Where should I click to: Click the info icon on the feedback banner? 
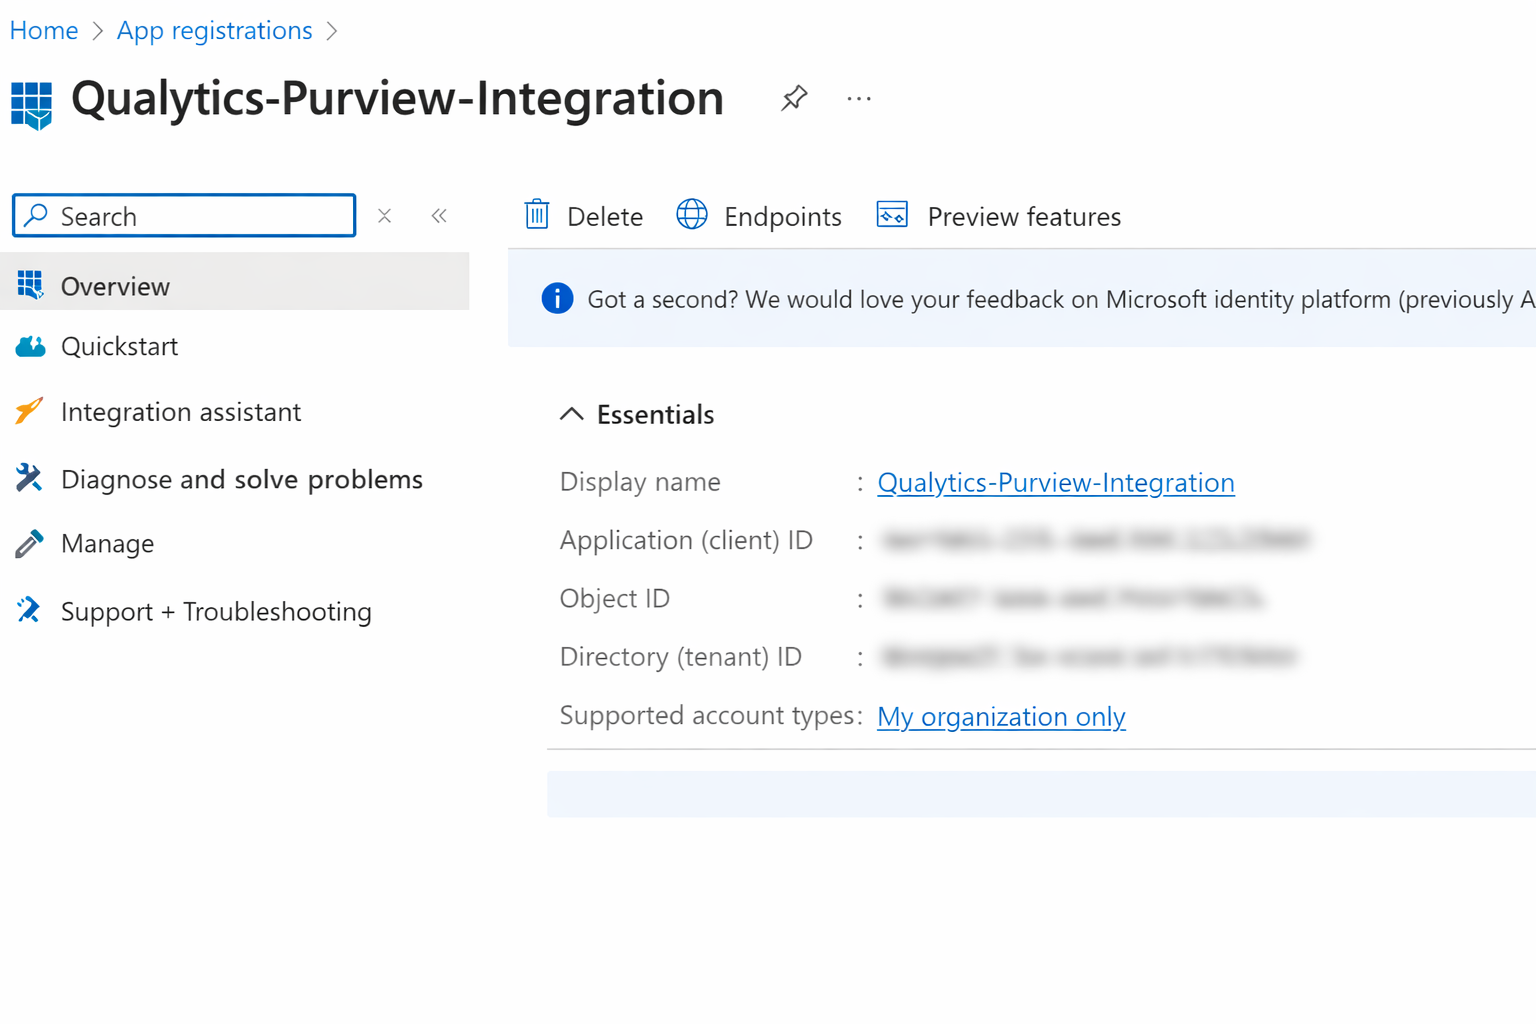pyautogui.click(x=557, y=298)
